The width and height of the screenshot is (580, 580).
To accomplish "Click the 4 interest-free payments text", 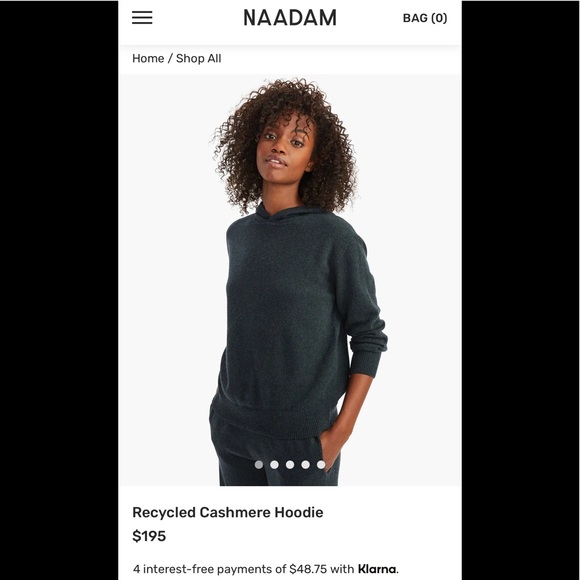I will (209, 569).
